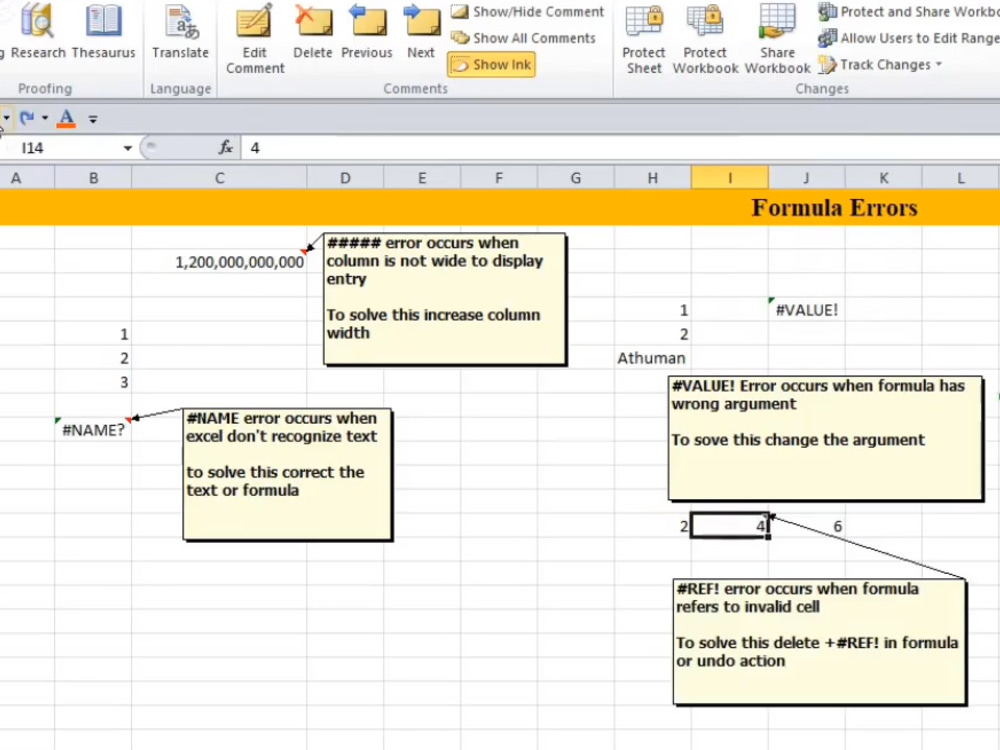Delete the selected comment
Viewport: 1000px width, 750px height.
[312, 31]
